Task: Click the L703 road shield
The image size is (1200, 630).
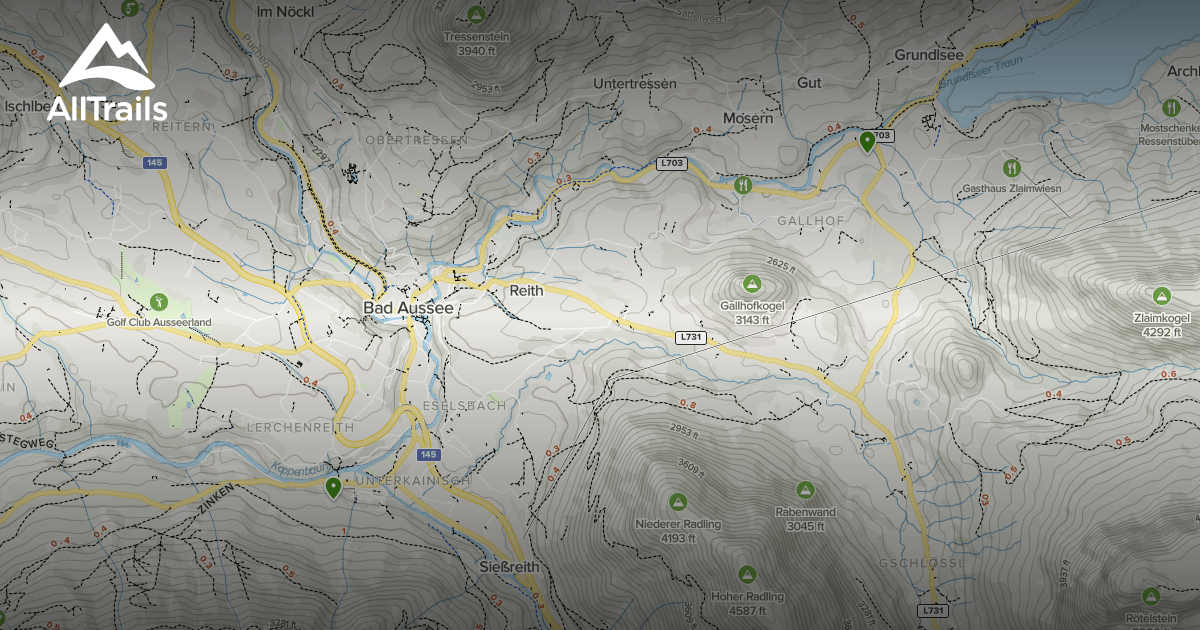Action: (x=673, y=164)
